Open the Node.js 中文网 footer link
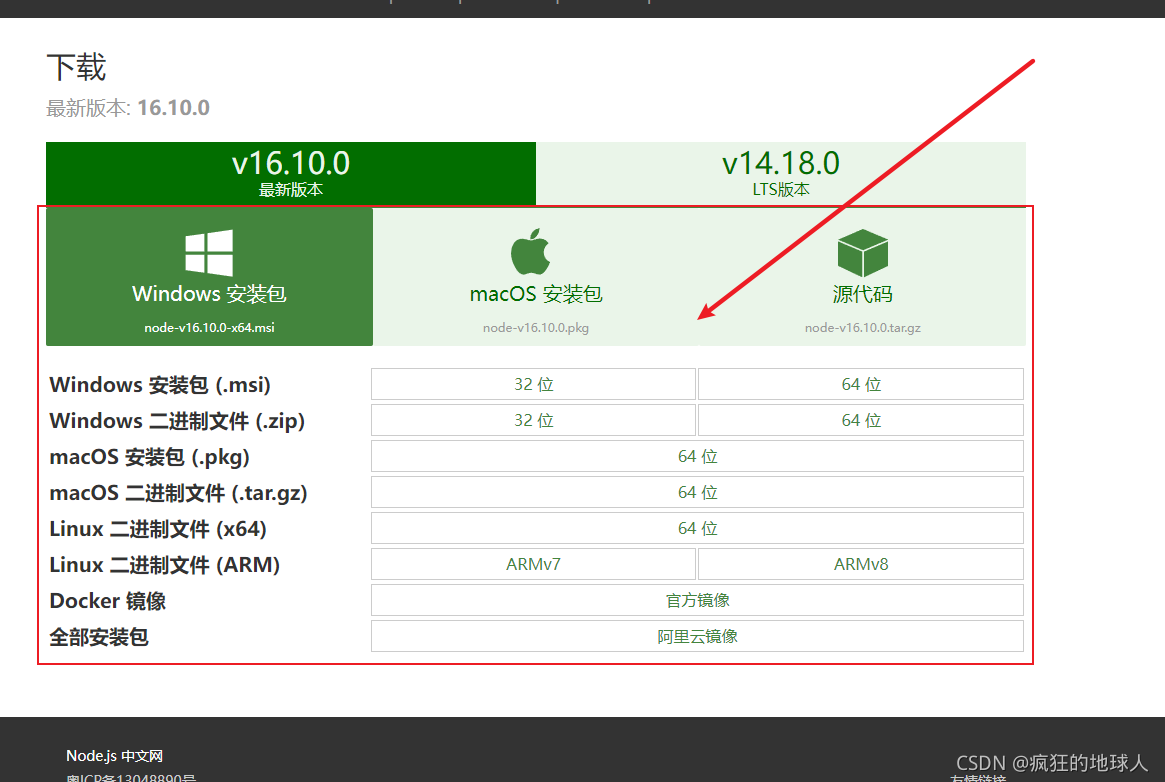 (x=114, y=756)
